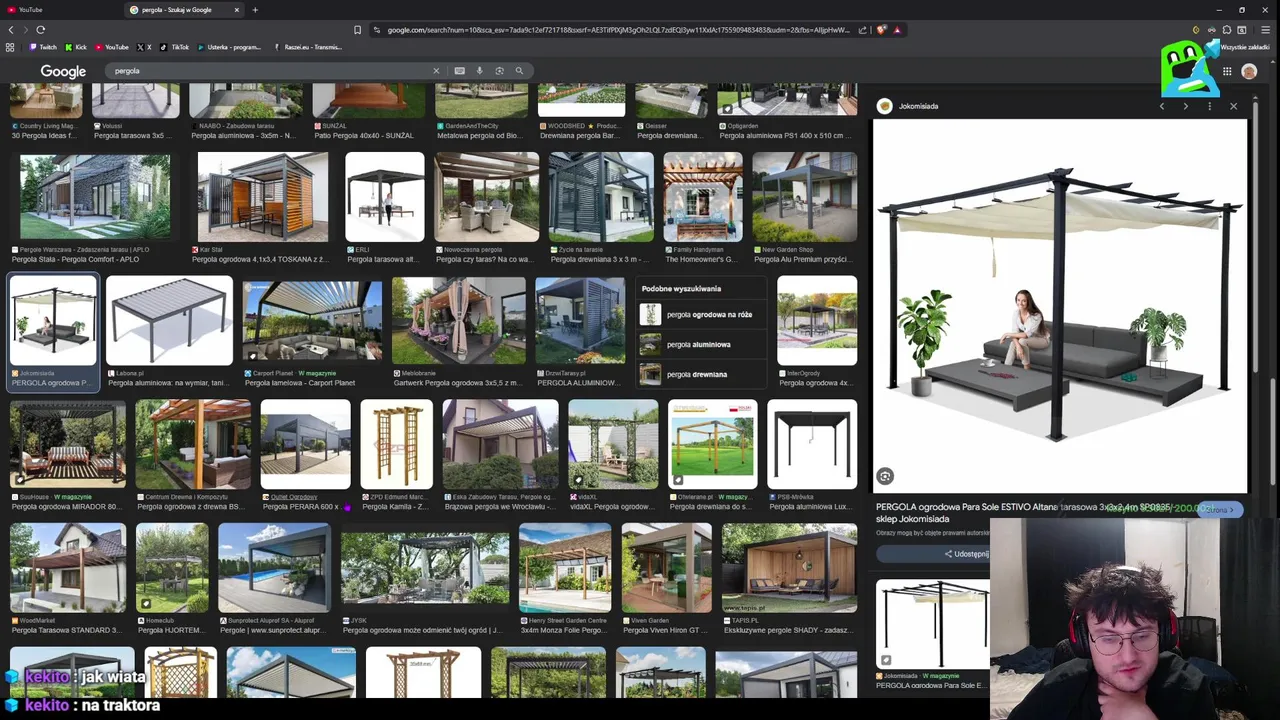
Task: Show next image in preview panel
Action: pos(1186,106)
